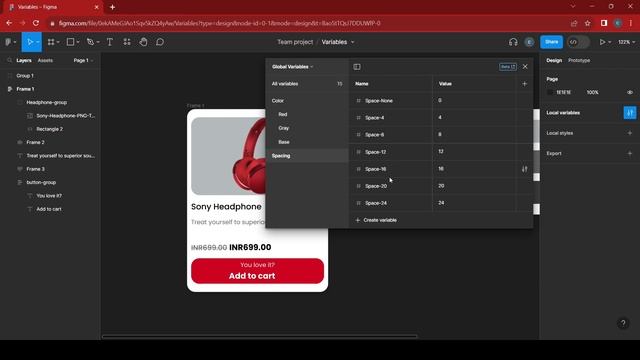Select the Frame tool
Image resolution: width=640 pixels, height=360 pixels.
[x=51, y=42]
